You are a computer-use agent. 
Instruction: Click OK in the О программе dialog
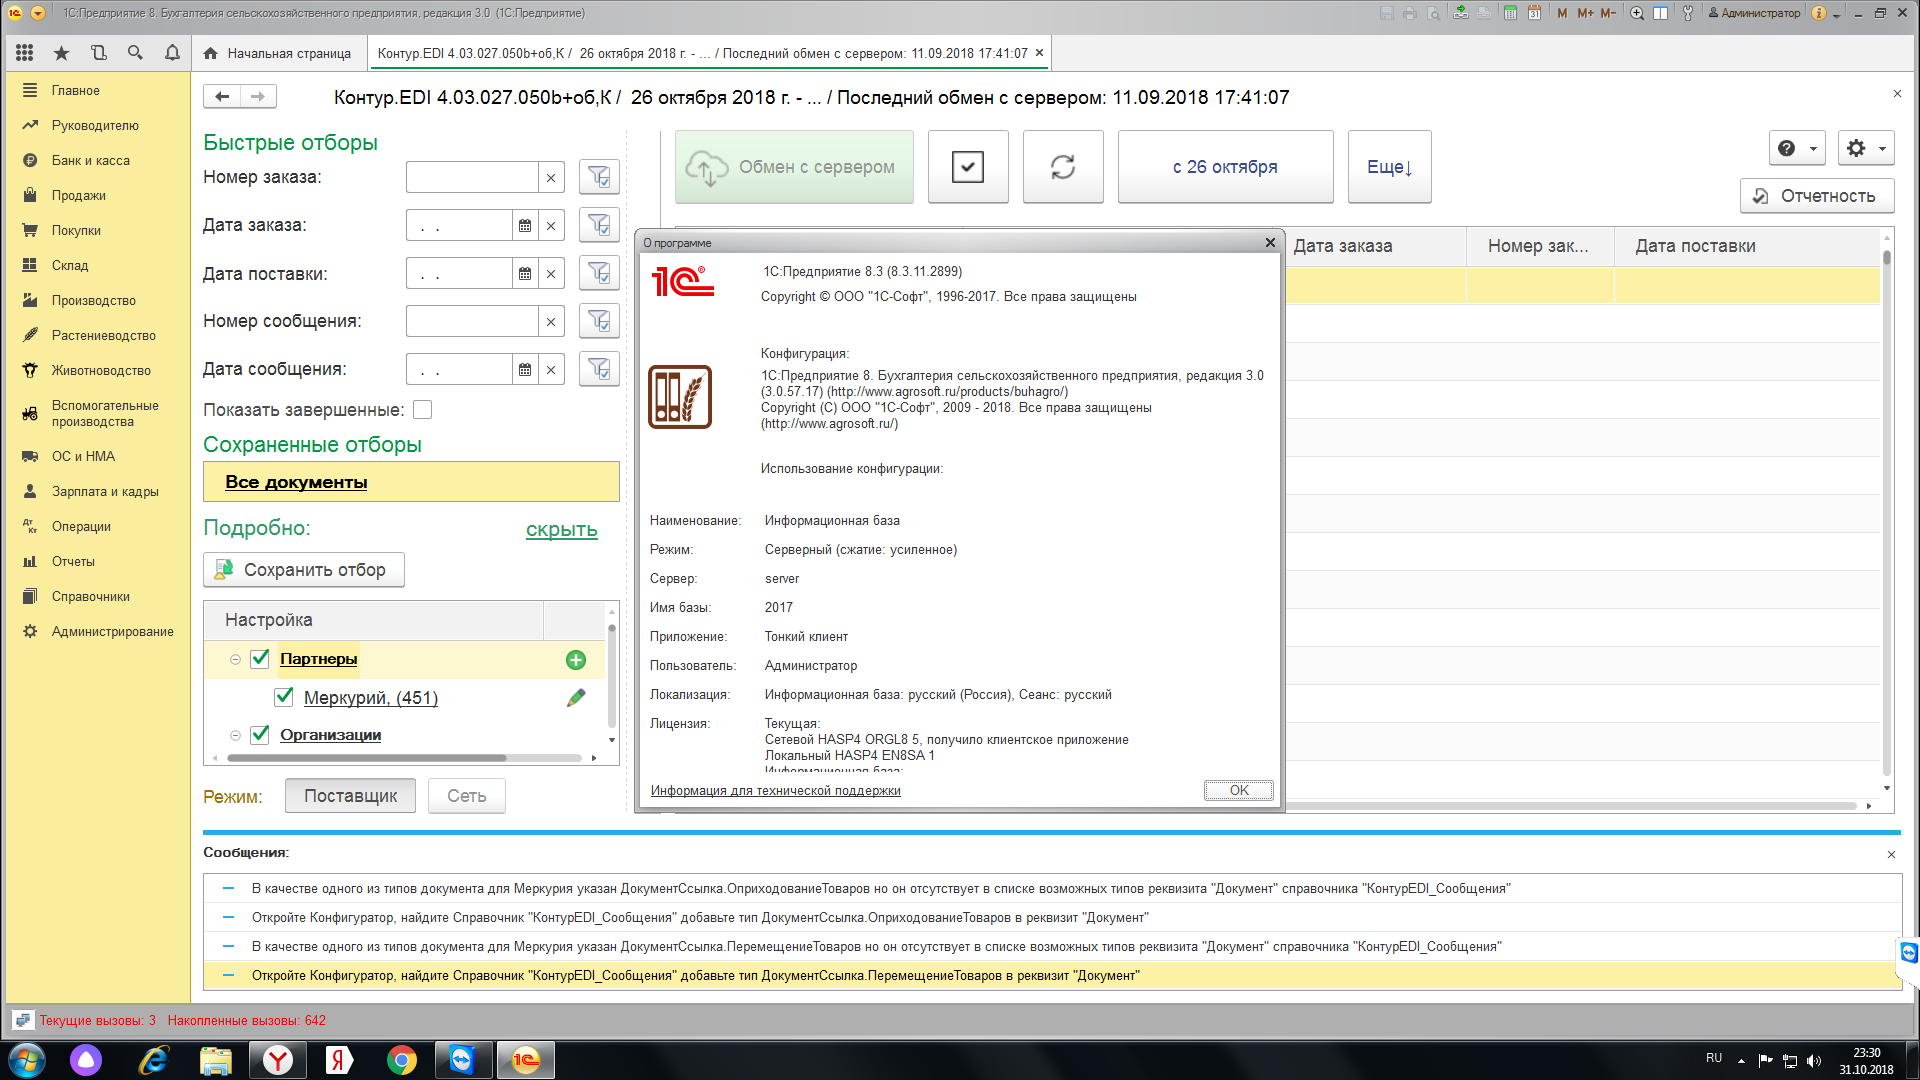(1238, 790)
